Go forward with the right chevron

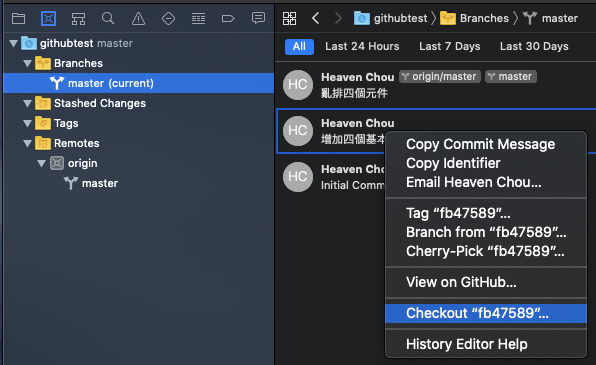pos(338,18)
